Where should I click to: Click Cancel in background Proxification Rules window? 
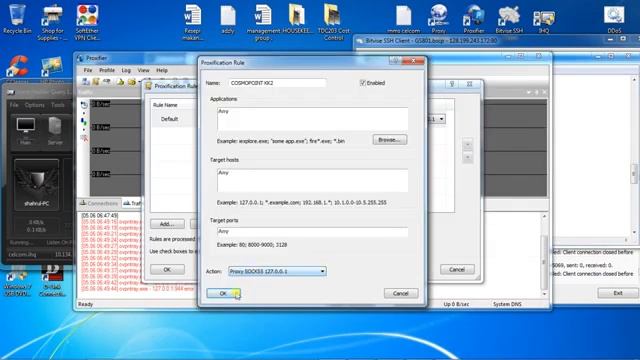(x=457, y=269)
